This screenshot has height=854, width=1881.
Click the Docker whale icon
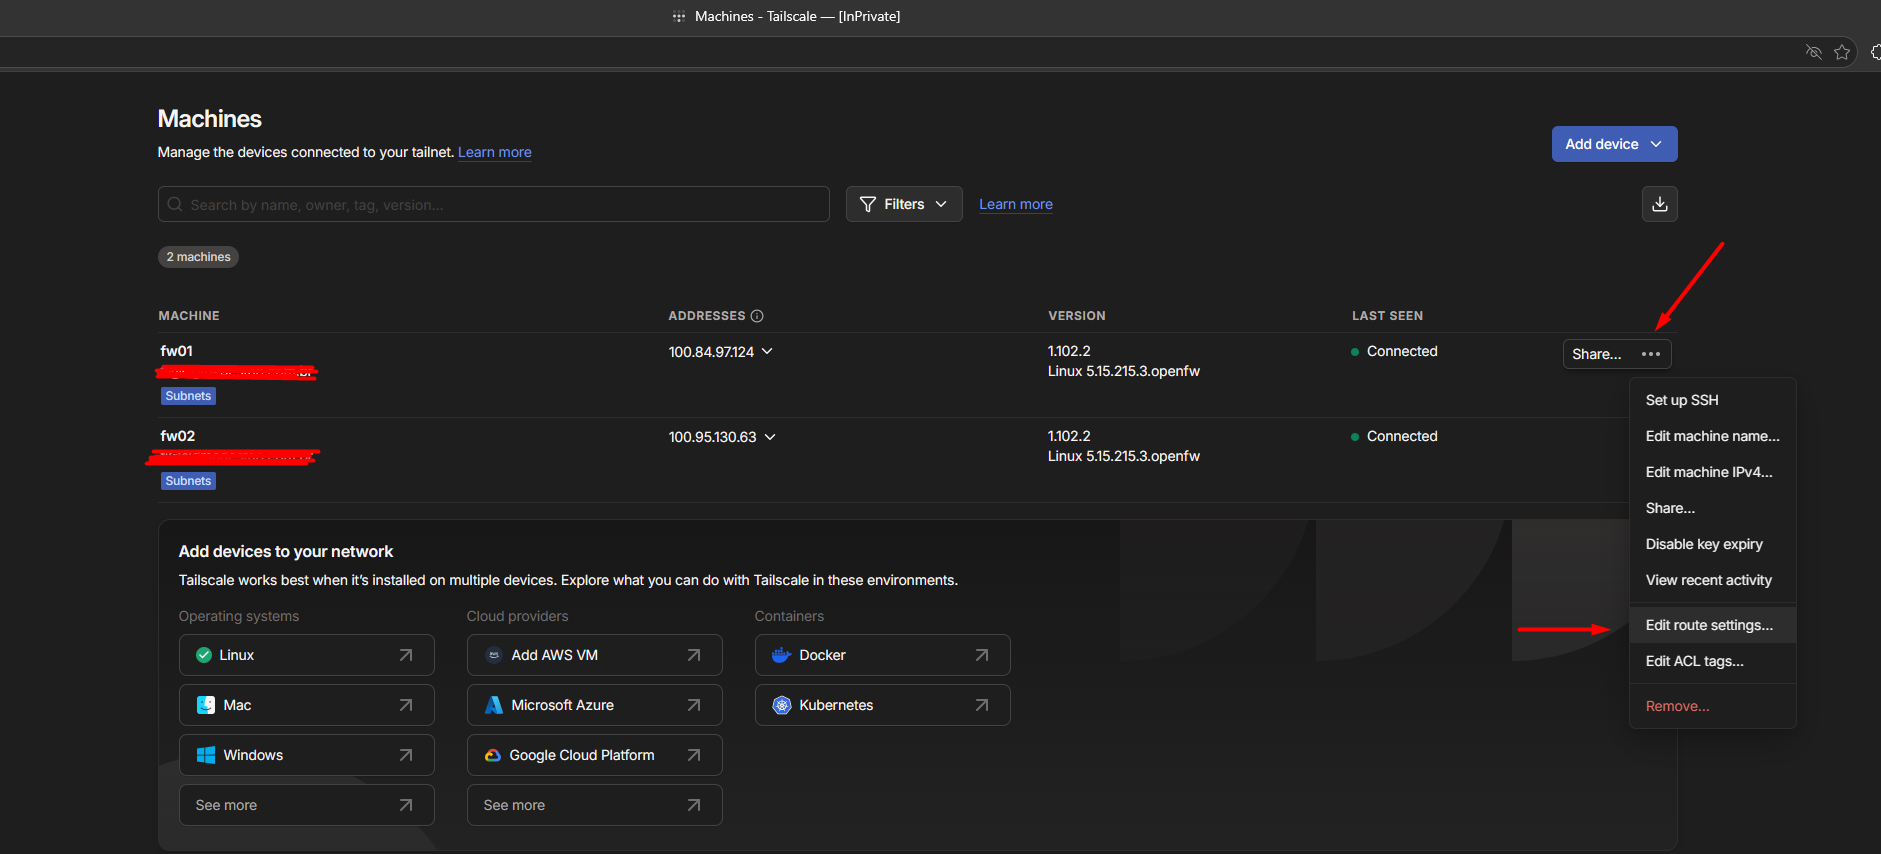781,655
